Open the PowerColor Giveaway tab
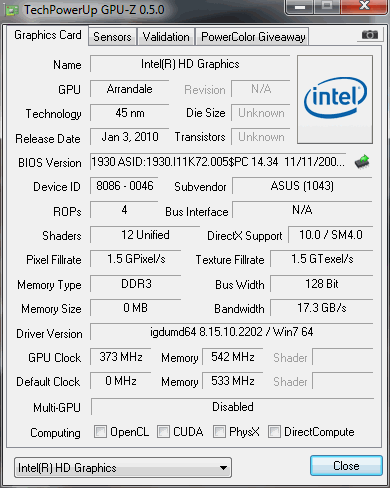The image size is (390, 488). click(x=253, y=37)
